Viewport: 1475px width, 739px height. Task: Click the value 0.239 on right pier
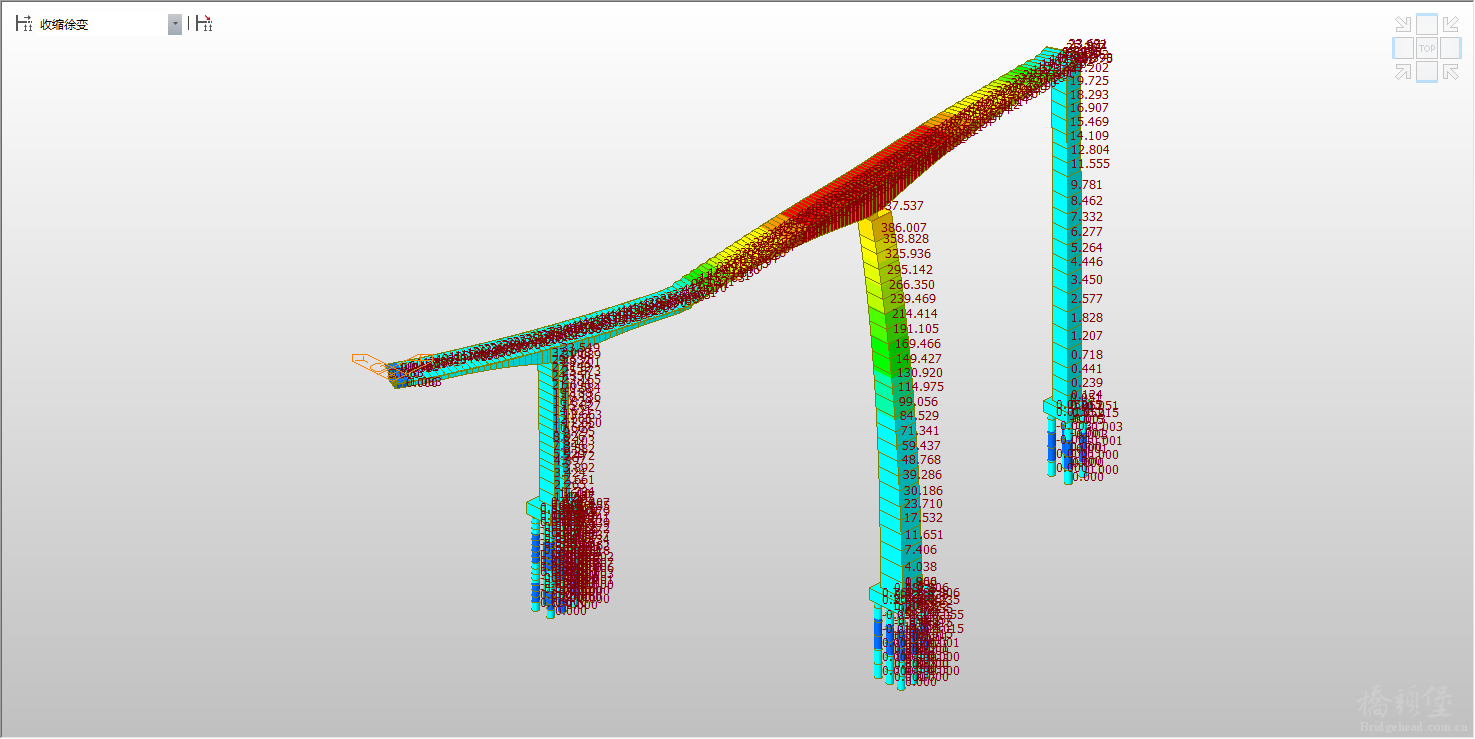(x=1087, y=383)
